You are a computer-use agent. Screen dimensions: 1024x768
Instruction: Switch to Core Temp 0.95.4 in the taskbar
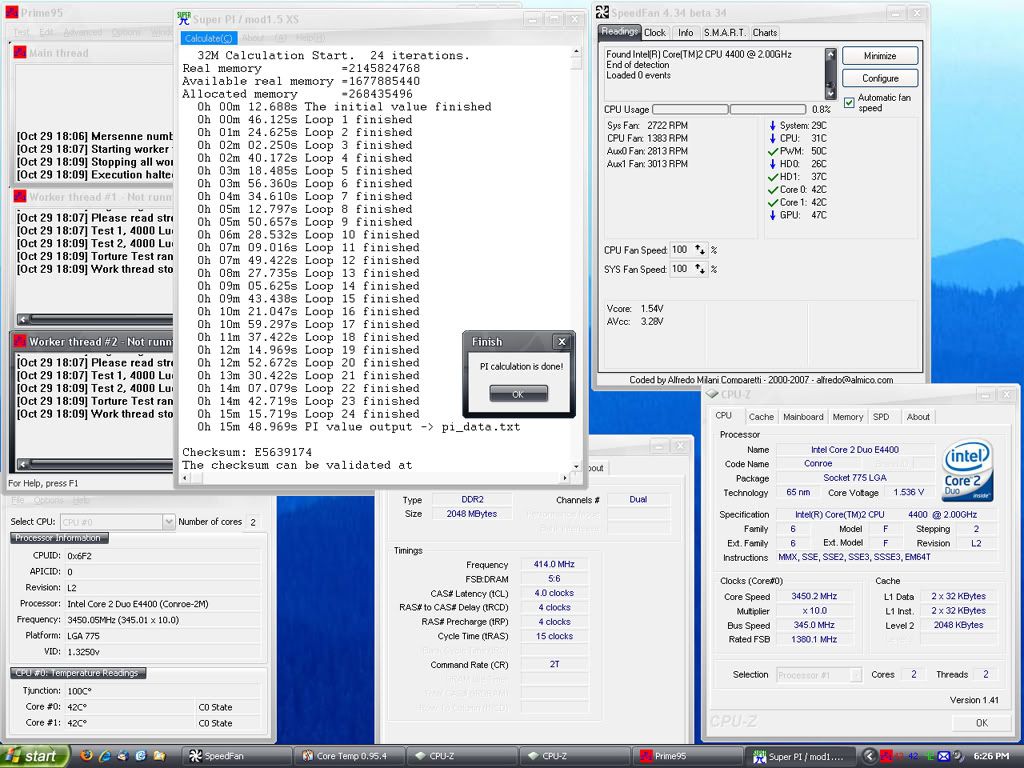point(349,756)
